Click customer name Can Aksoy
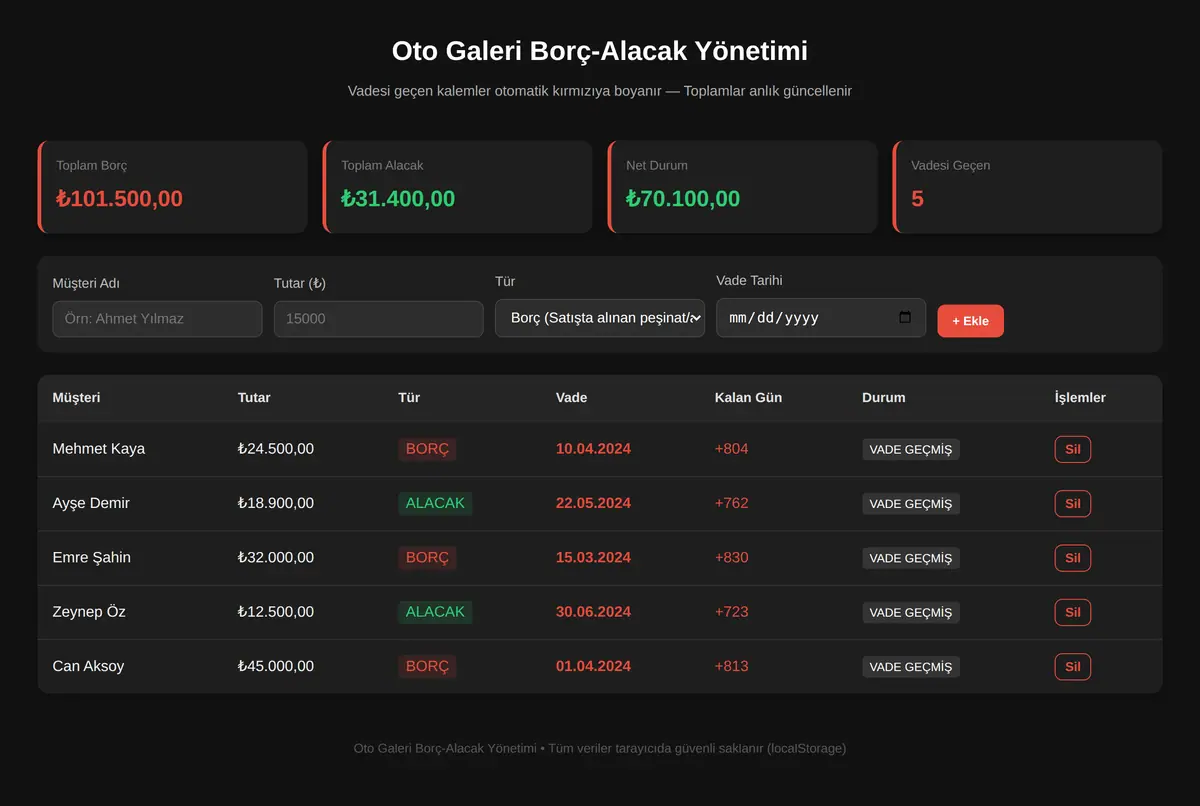Image resolution: width=1200 pixels, height=806 pixels. (x=88, y=666)
